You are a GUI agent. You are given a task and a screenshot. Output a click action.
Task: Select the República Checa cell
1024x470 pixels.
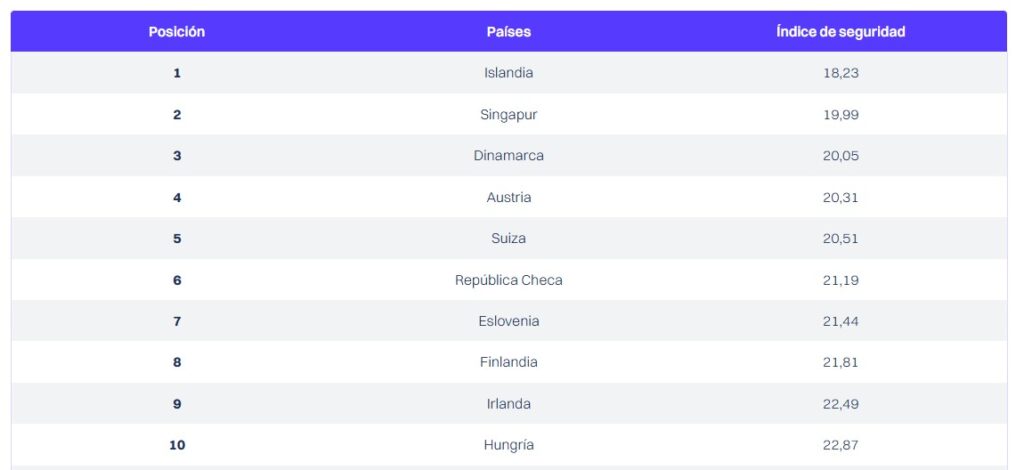[509, 280]
